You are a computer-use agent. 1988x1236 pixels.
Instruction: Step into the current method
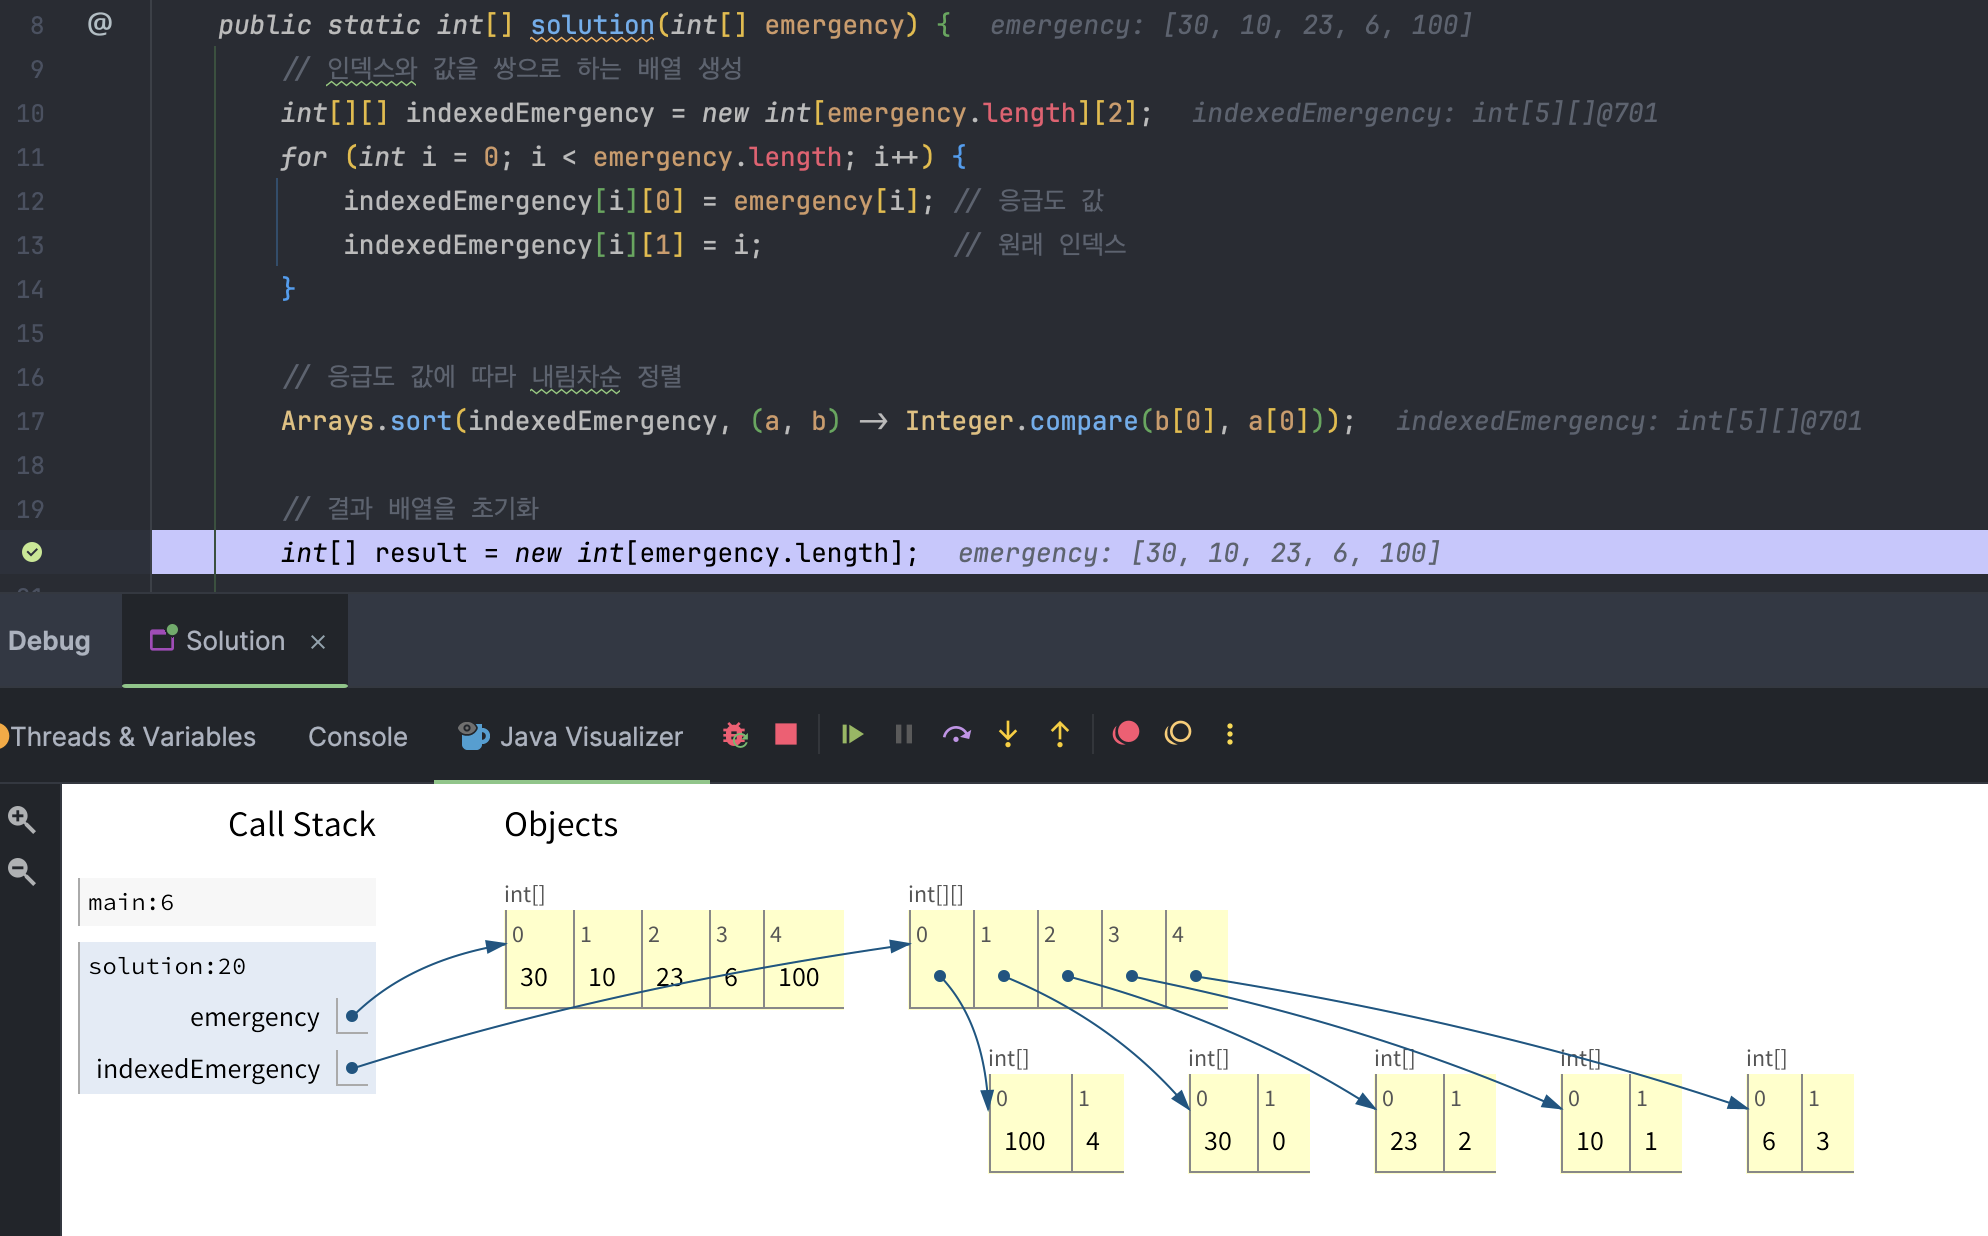(x=1008, y=735)
